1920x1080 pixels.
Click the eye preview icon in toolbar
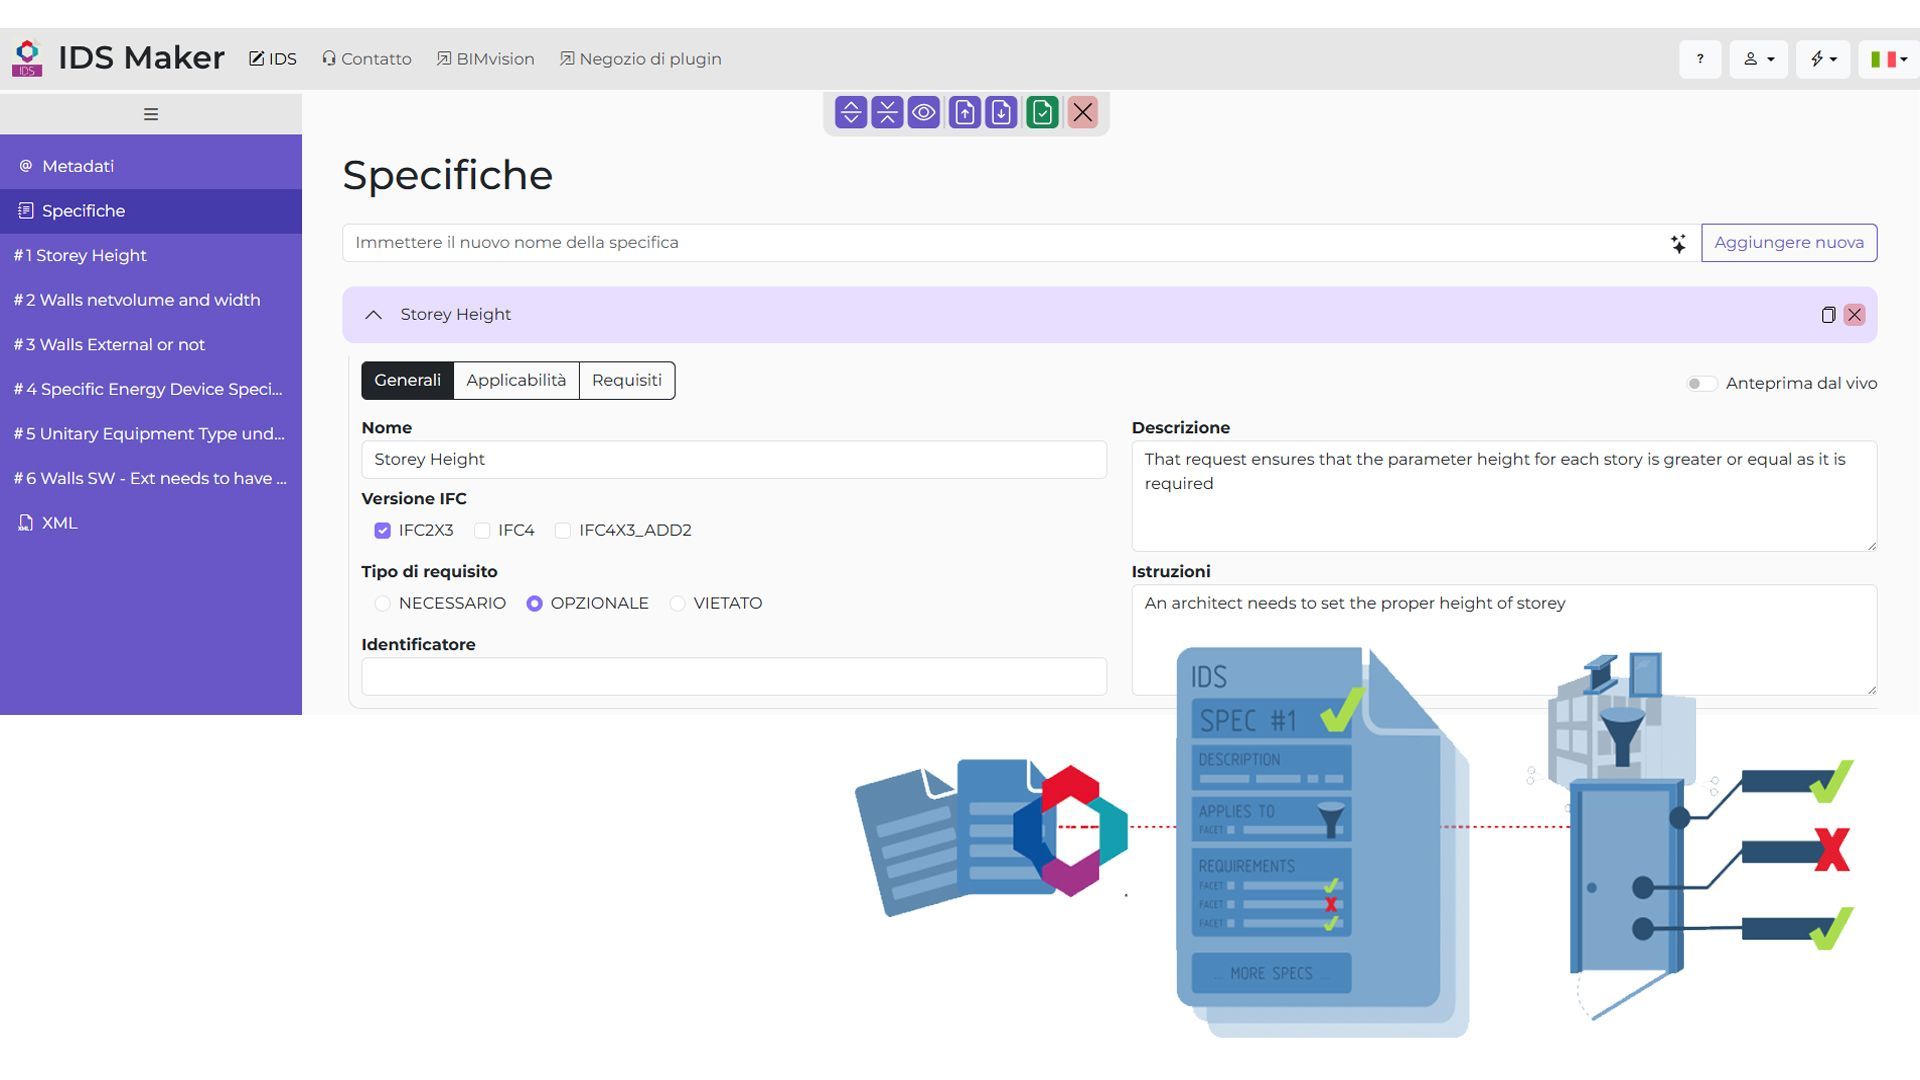coord(924,112)
